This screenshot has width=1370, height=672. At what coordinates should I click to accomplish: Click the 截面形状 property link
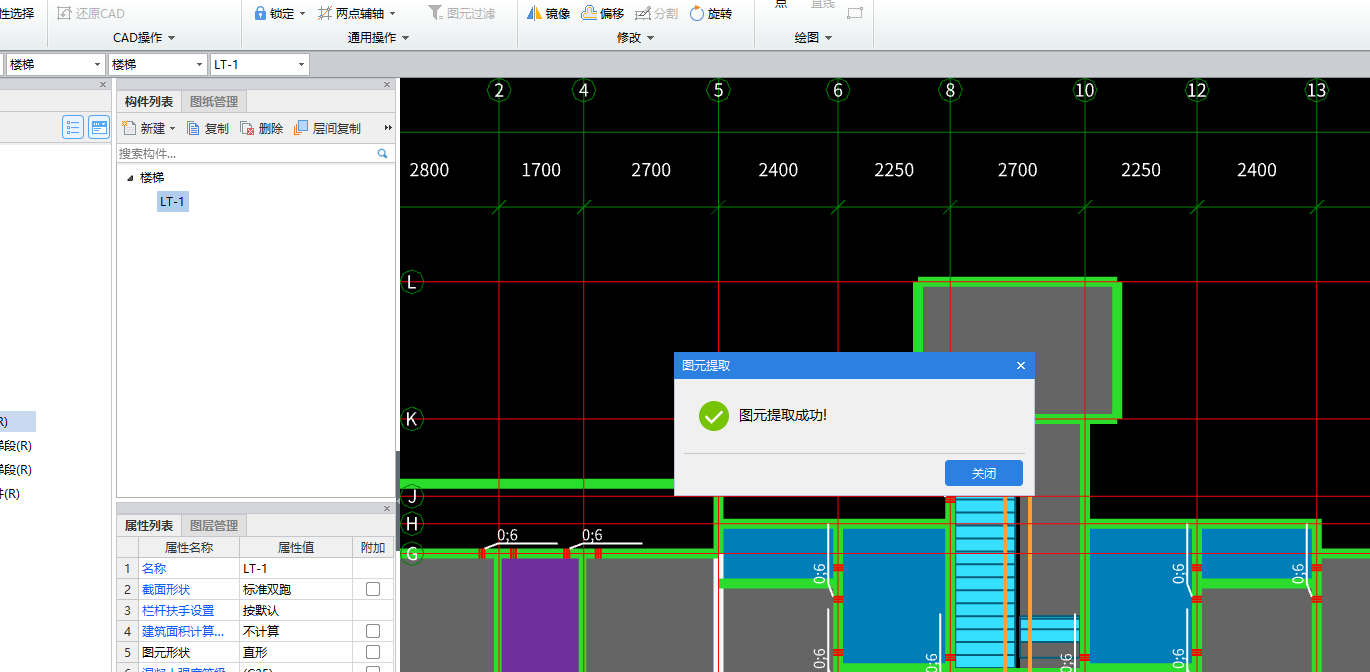tap(166, 590)
